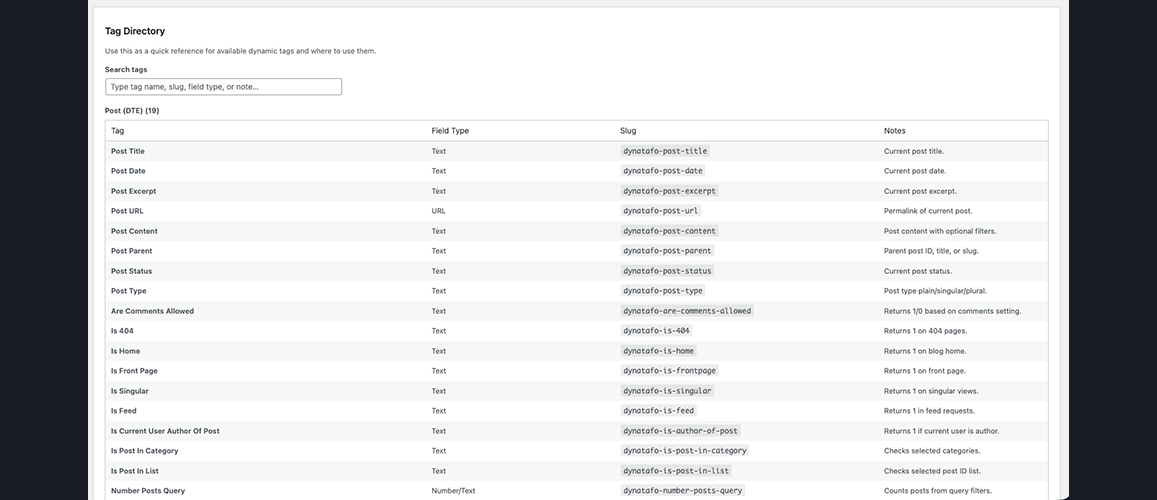Screen dimensions: 1157x500
Task: Select the dynatafo-is-post-in-category slug
Action: pyautogui.click(x=685, y=451)
